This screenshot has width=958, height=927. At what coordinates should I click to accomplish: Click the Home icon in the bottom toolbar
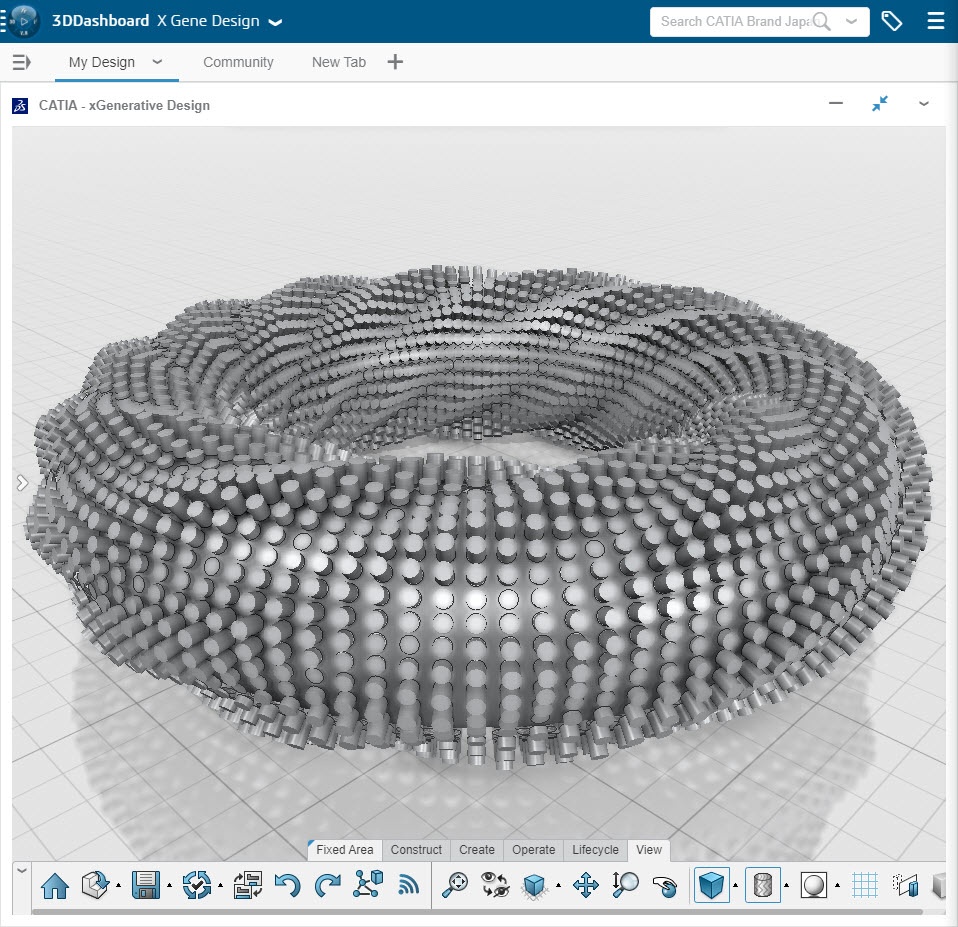(55, 885)
